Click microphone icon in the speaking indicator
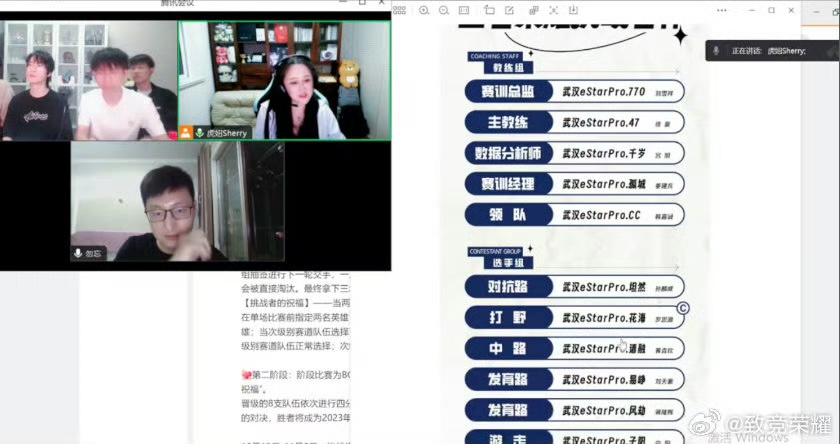840x444 pixels. click(x=716, y=51)
